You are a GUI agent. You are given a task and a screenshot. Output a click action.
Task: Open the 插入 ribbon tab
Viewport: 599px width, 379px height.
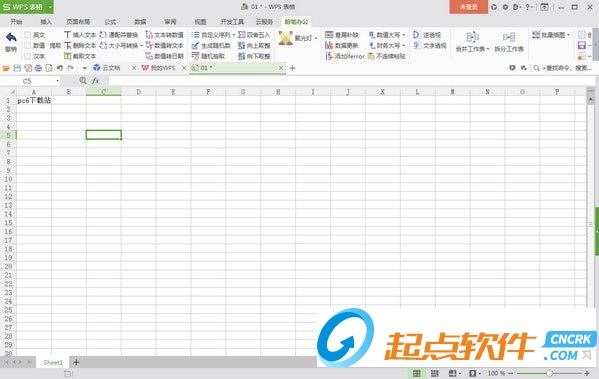click(x=46, y=22)
